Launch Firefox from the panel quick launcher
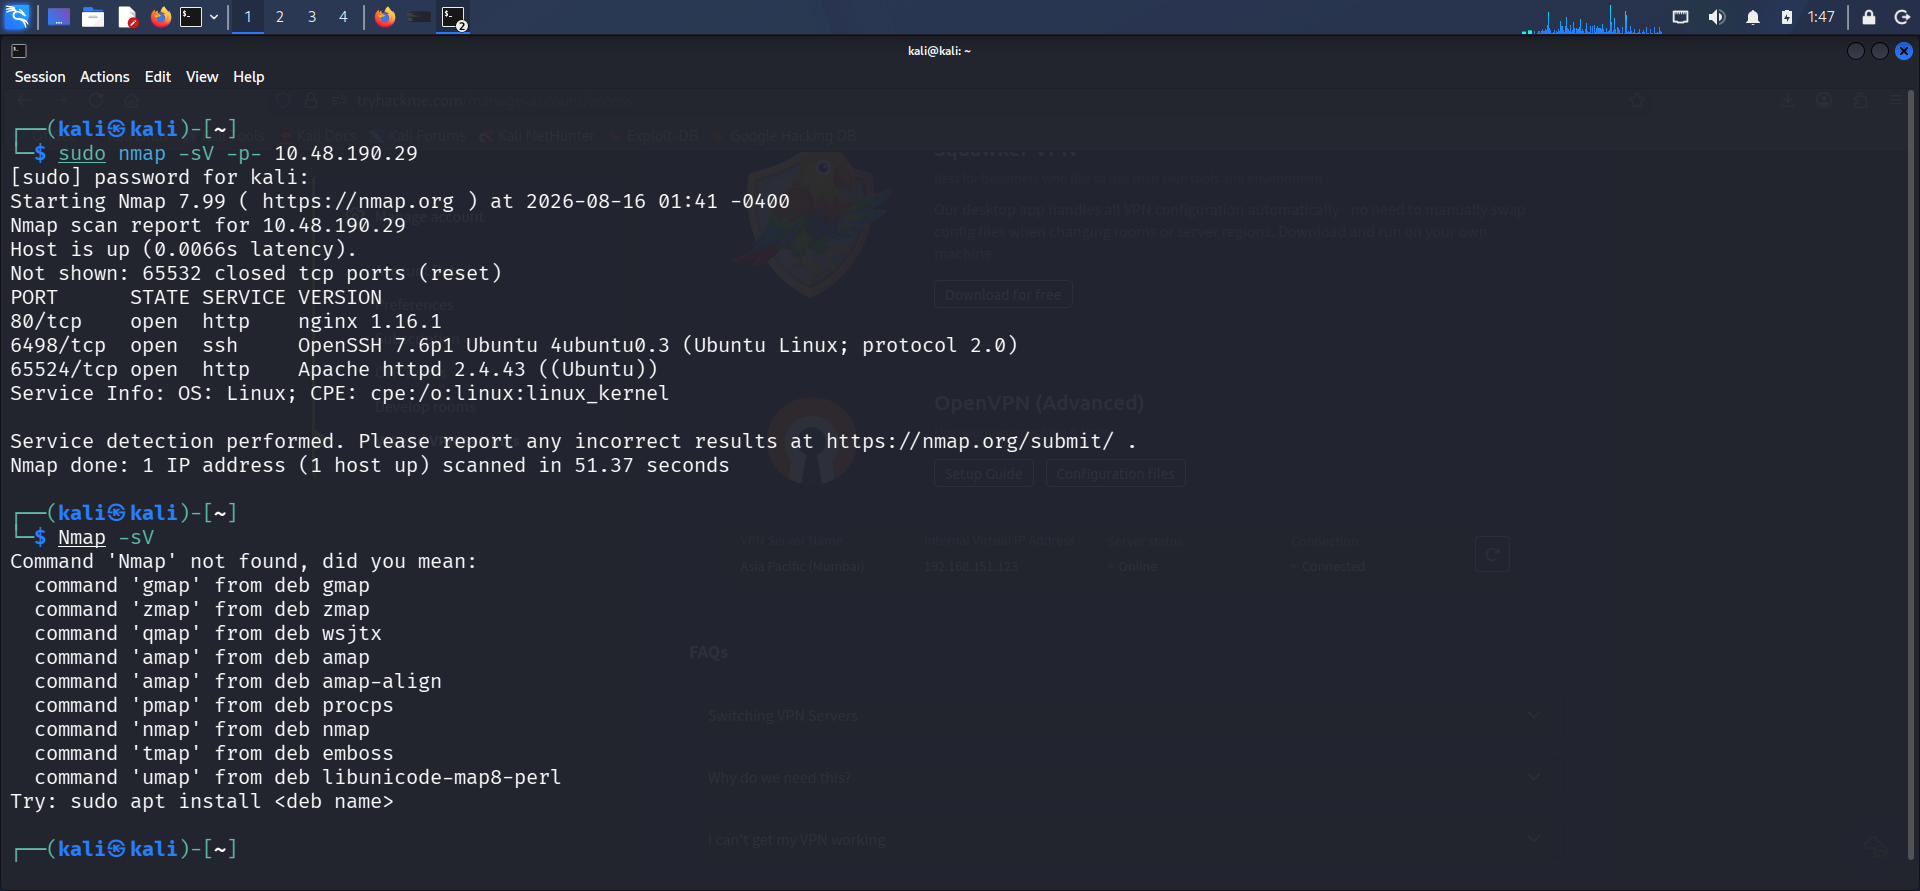This screenshot has width=1920, height=891. [161, 17]
